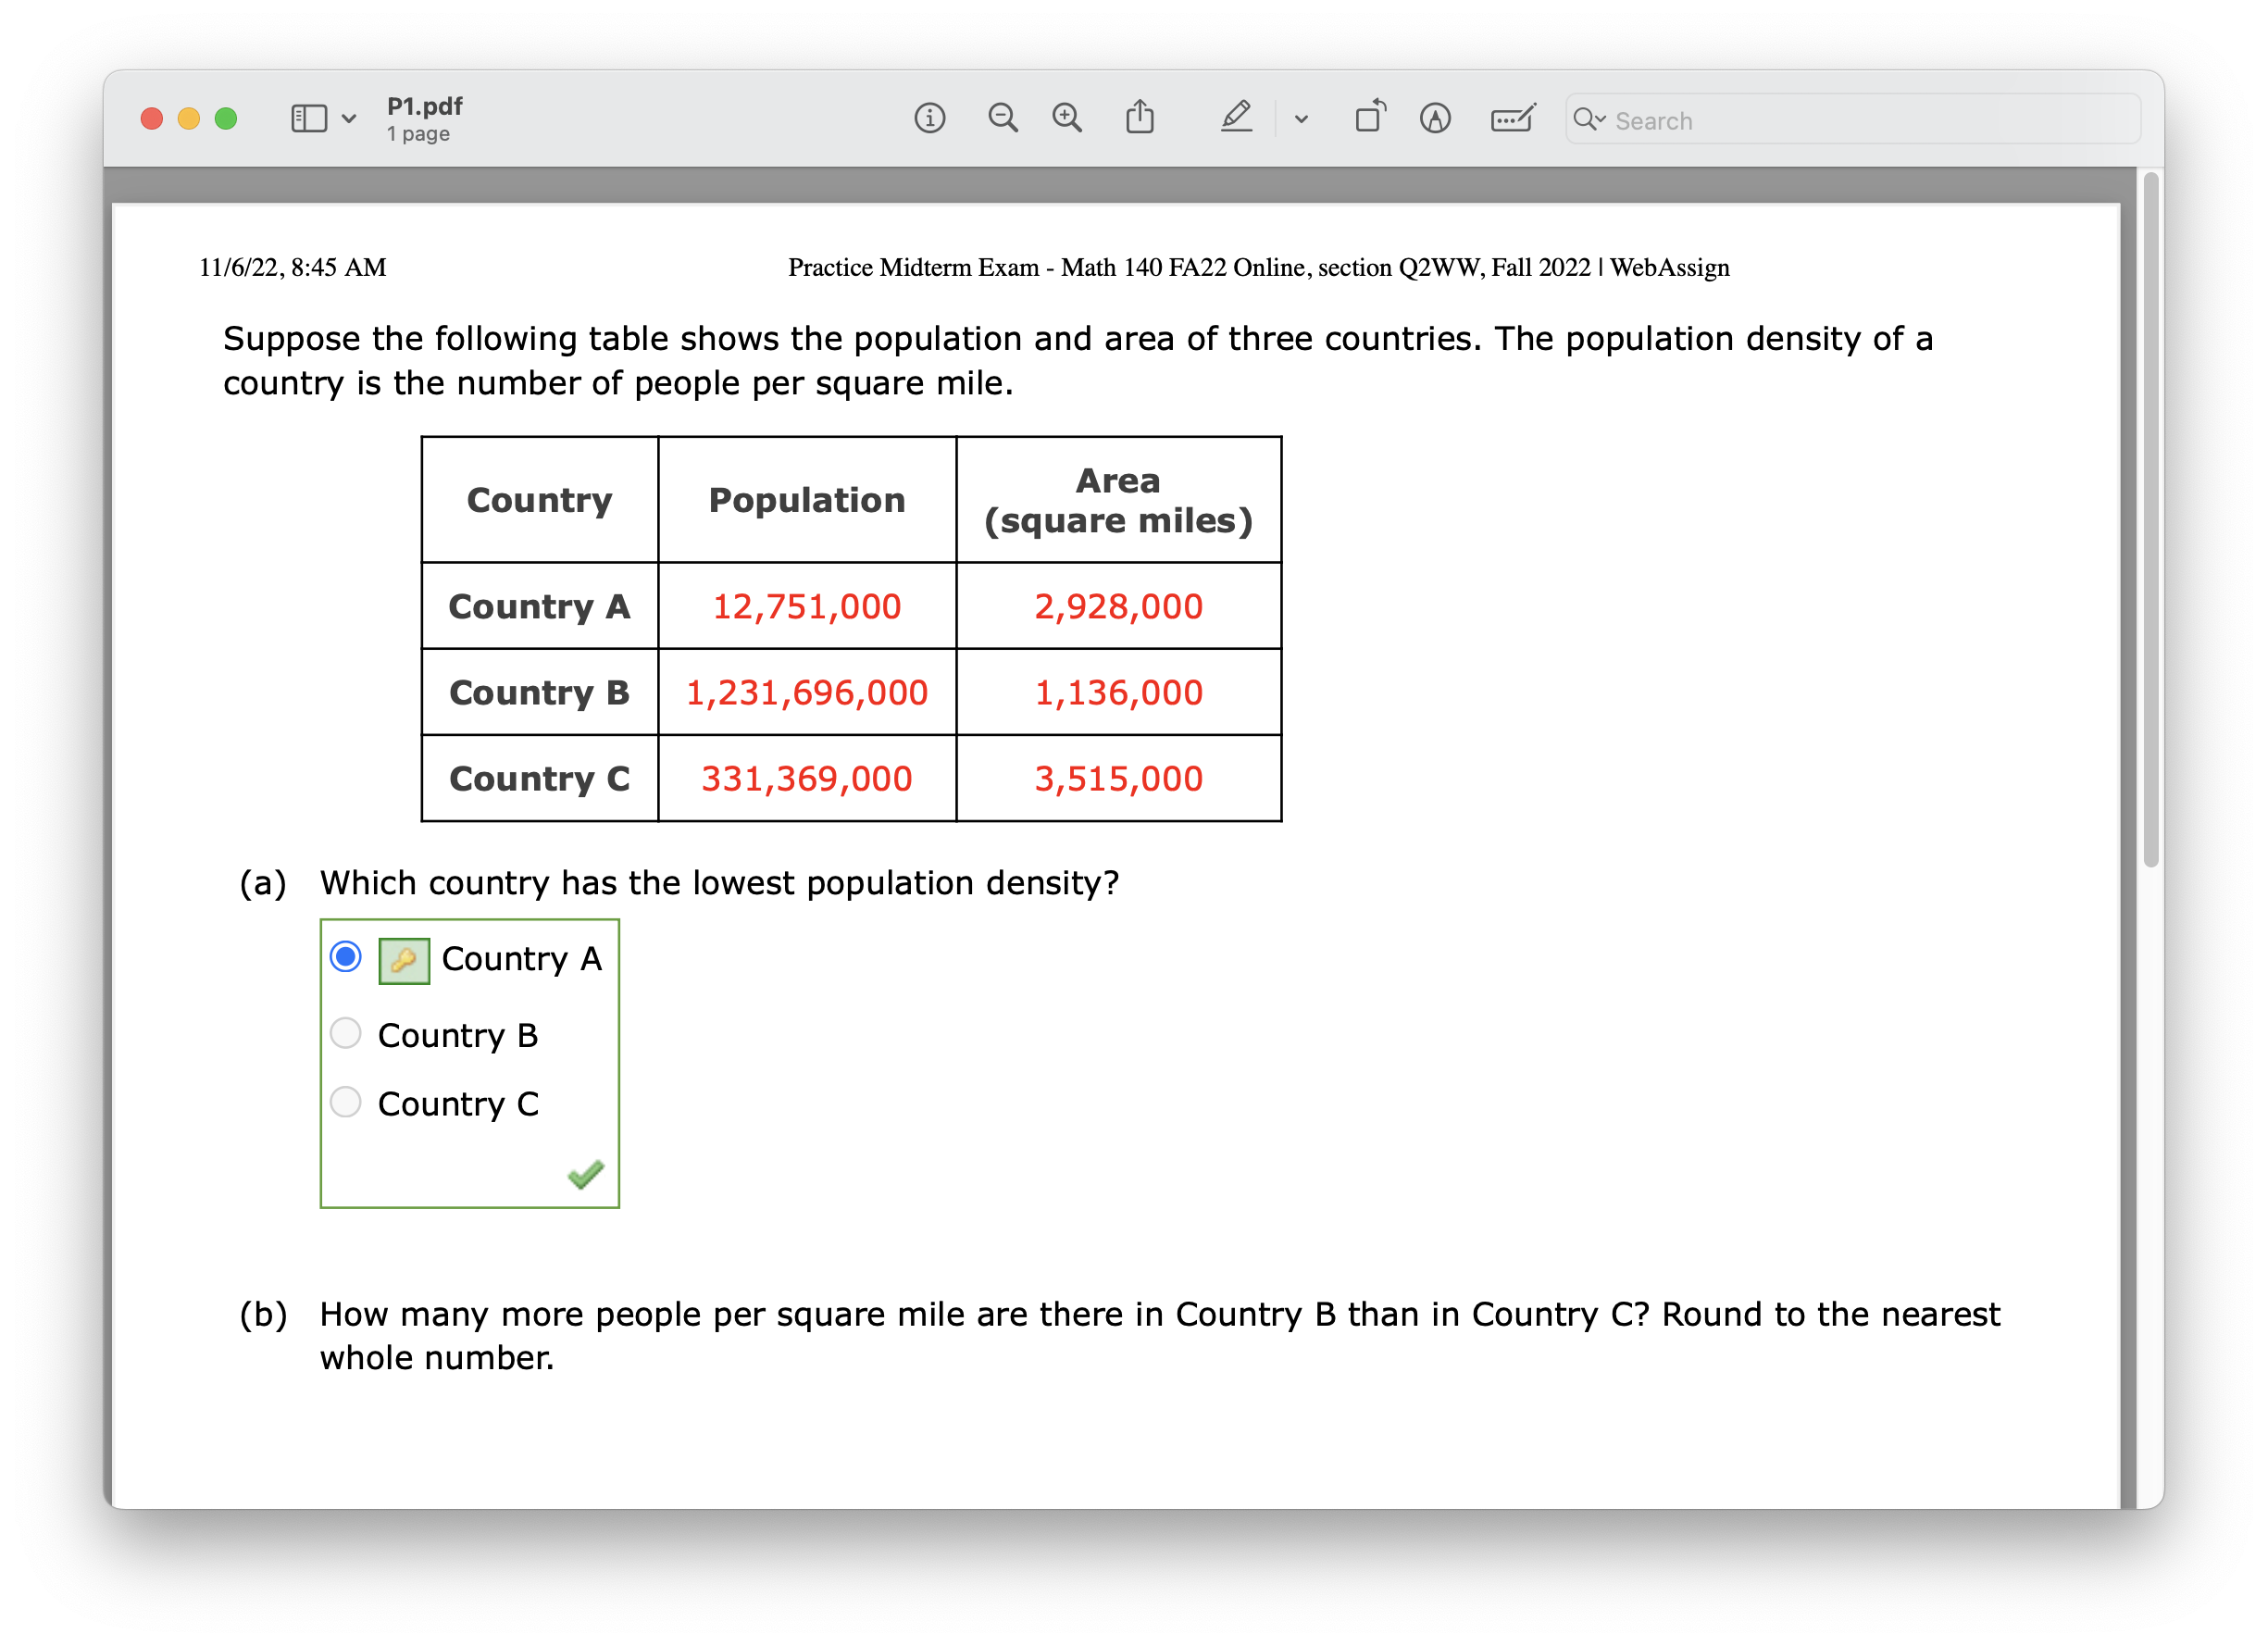Toggle the sidebar view in Preview
2268x1646 pixels.
[310, 118]
